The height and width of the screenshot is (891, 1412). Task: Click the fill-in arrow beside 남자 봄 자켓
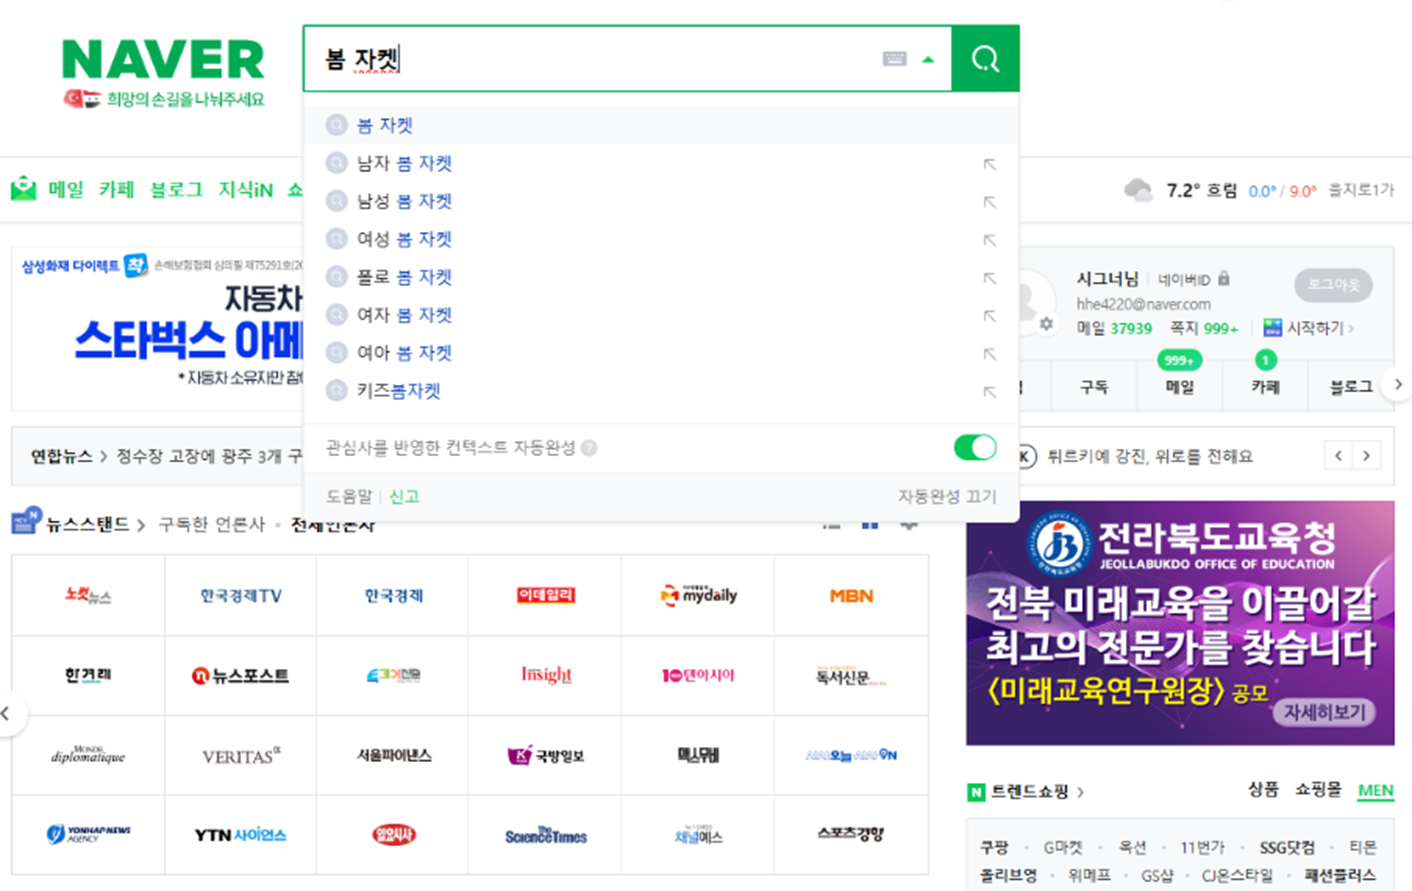(x=989, y=164)
